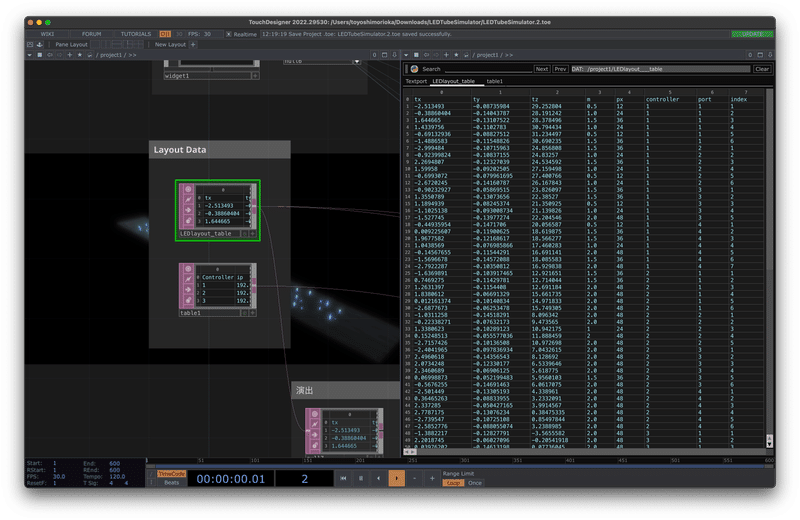Toggle bypass flag on table1 node
800x520 pixels.
pyautogui.click(x=188, y=290)
